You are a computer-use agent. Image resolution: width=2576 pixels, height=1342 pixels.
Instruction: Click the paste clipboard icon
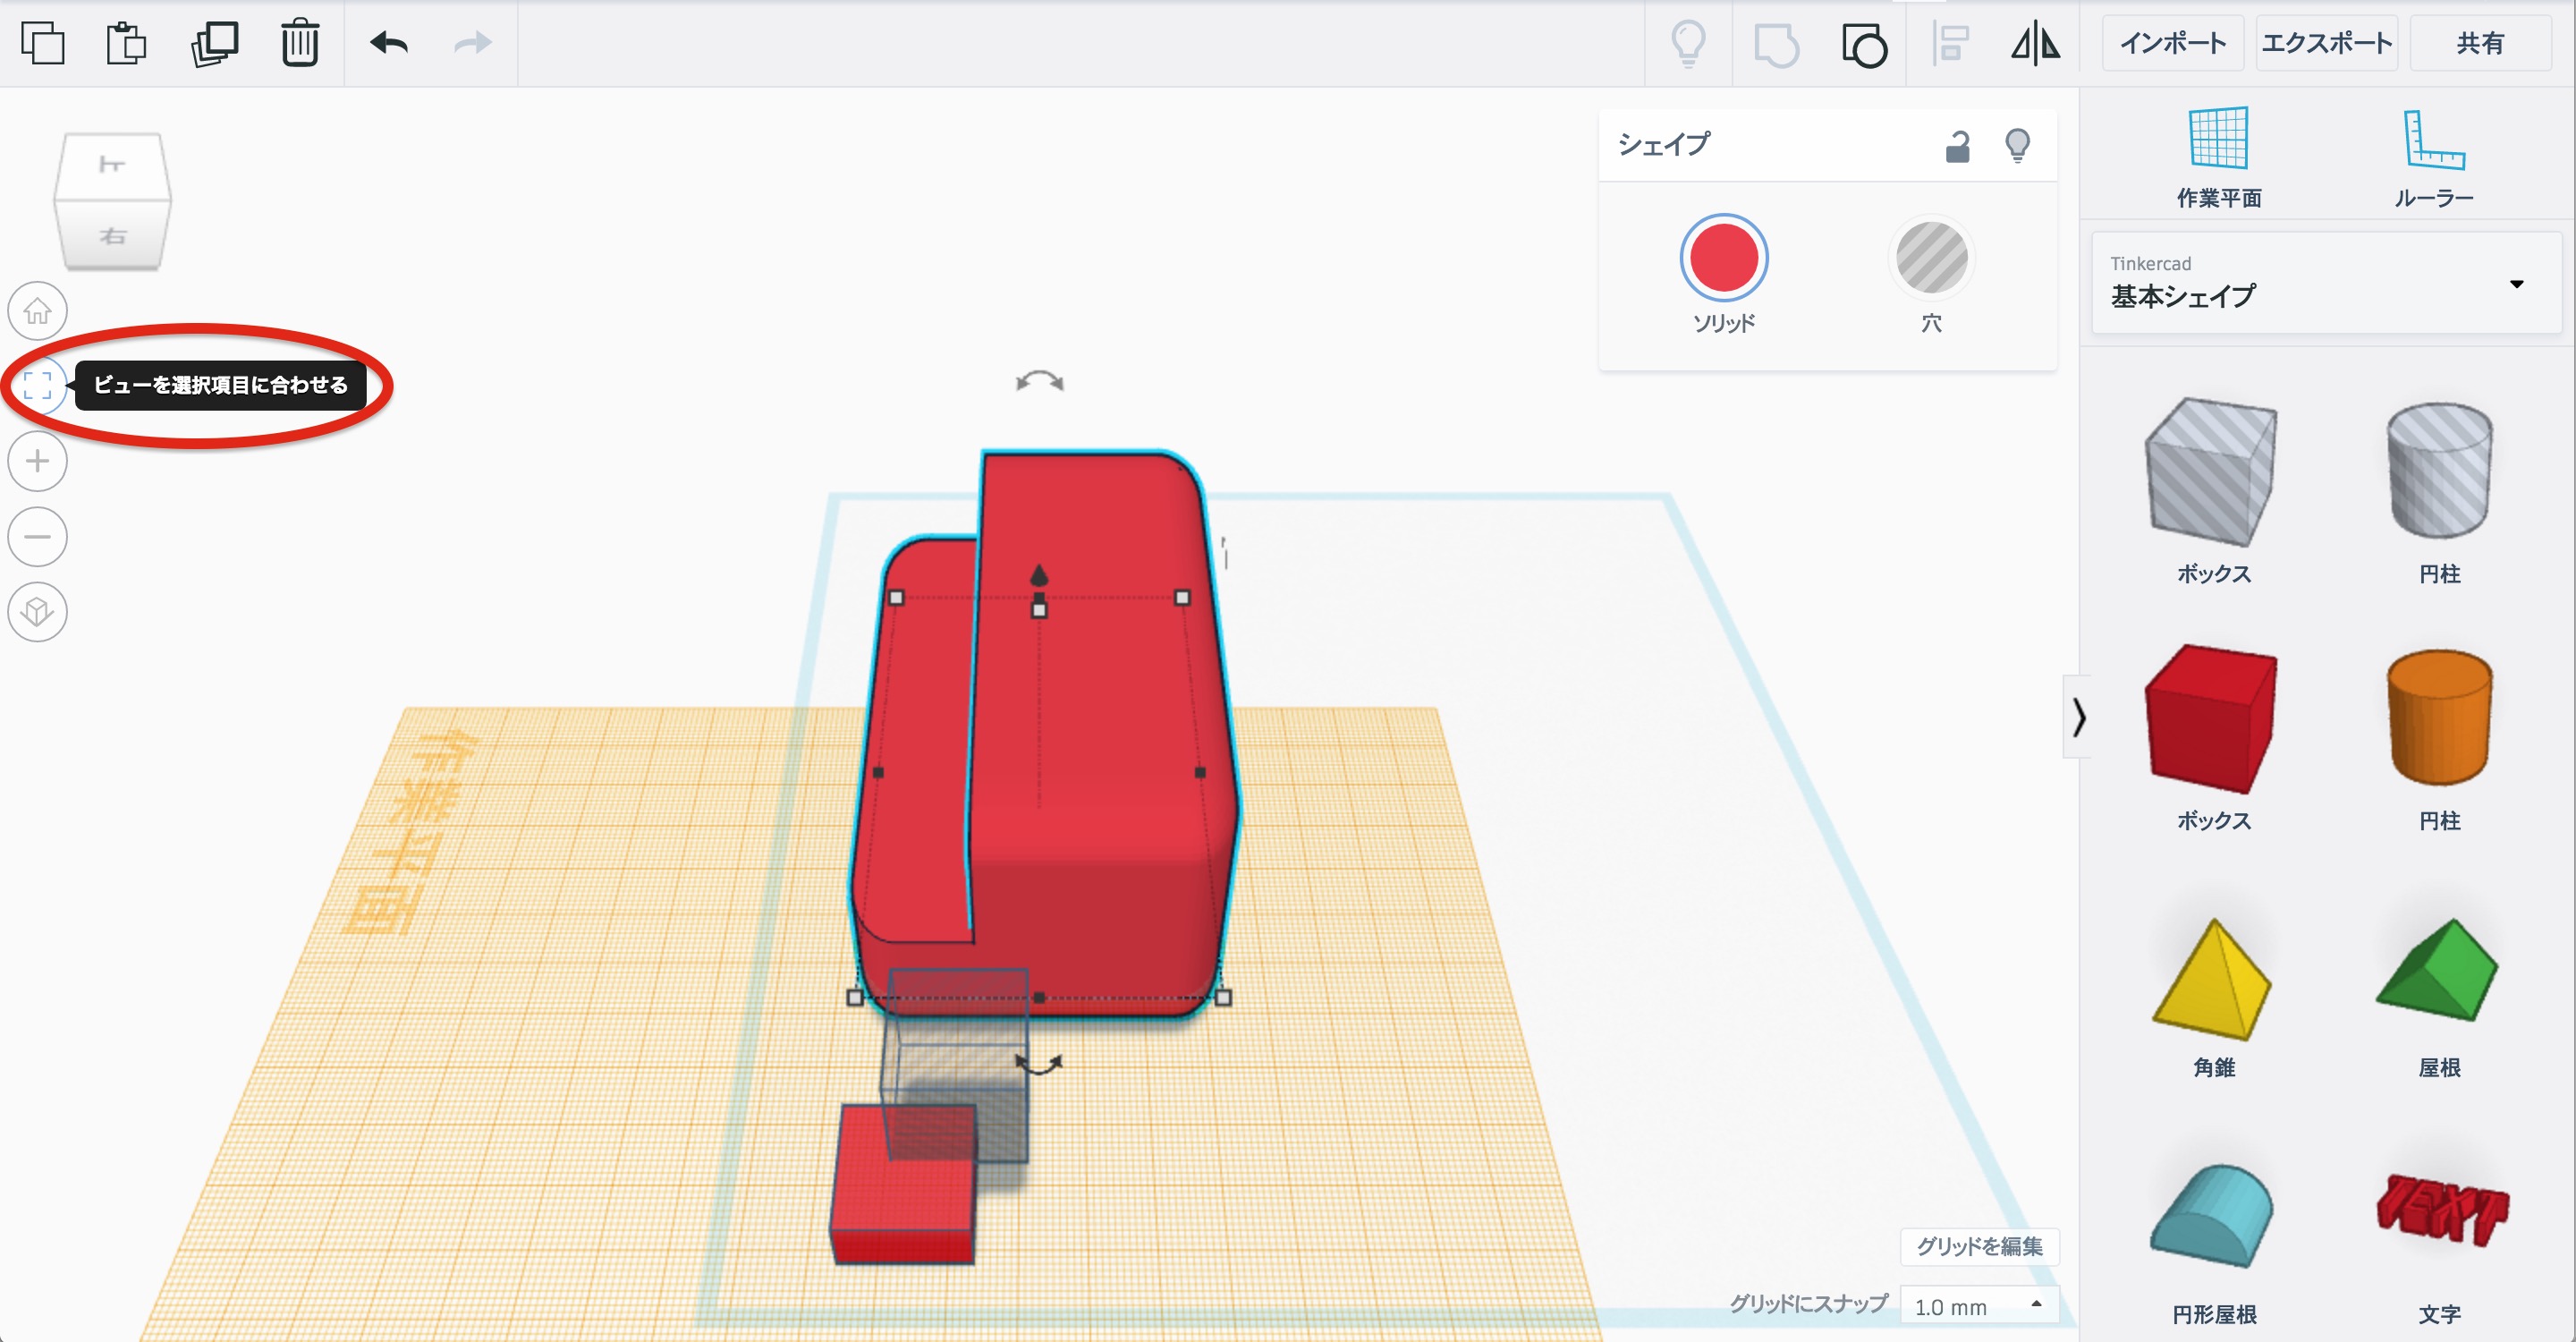point(126,43)
